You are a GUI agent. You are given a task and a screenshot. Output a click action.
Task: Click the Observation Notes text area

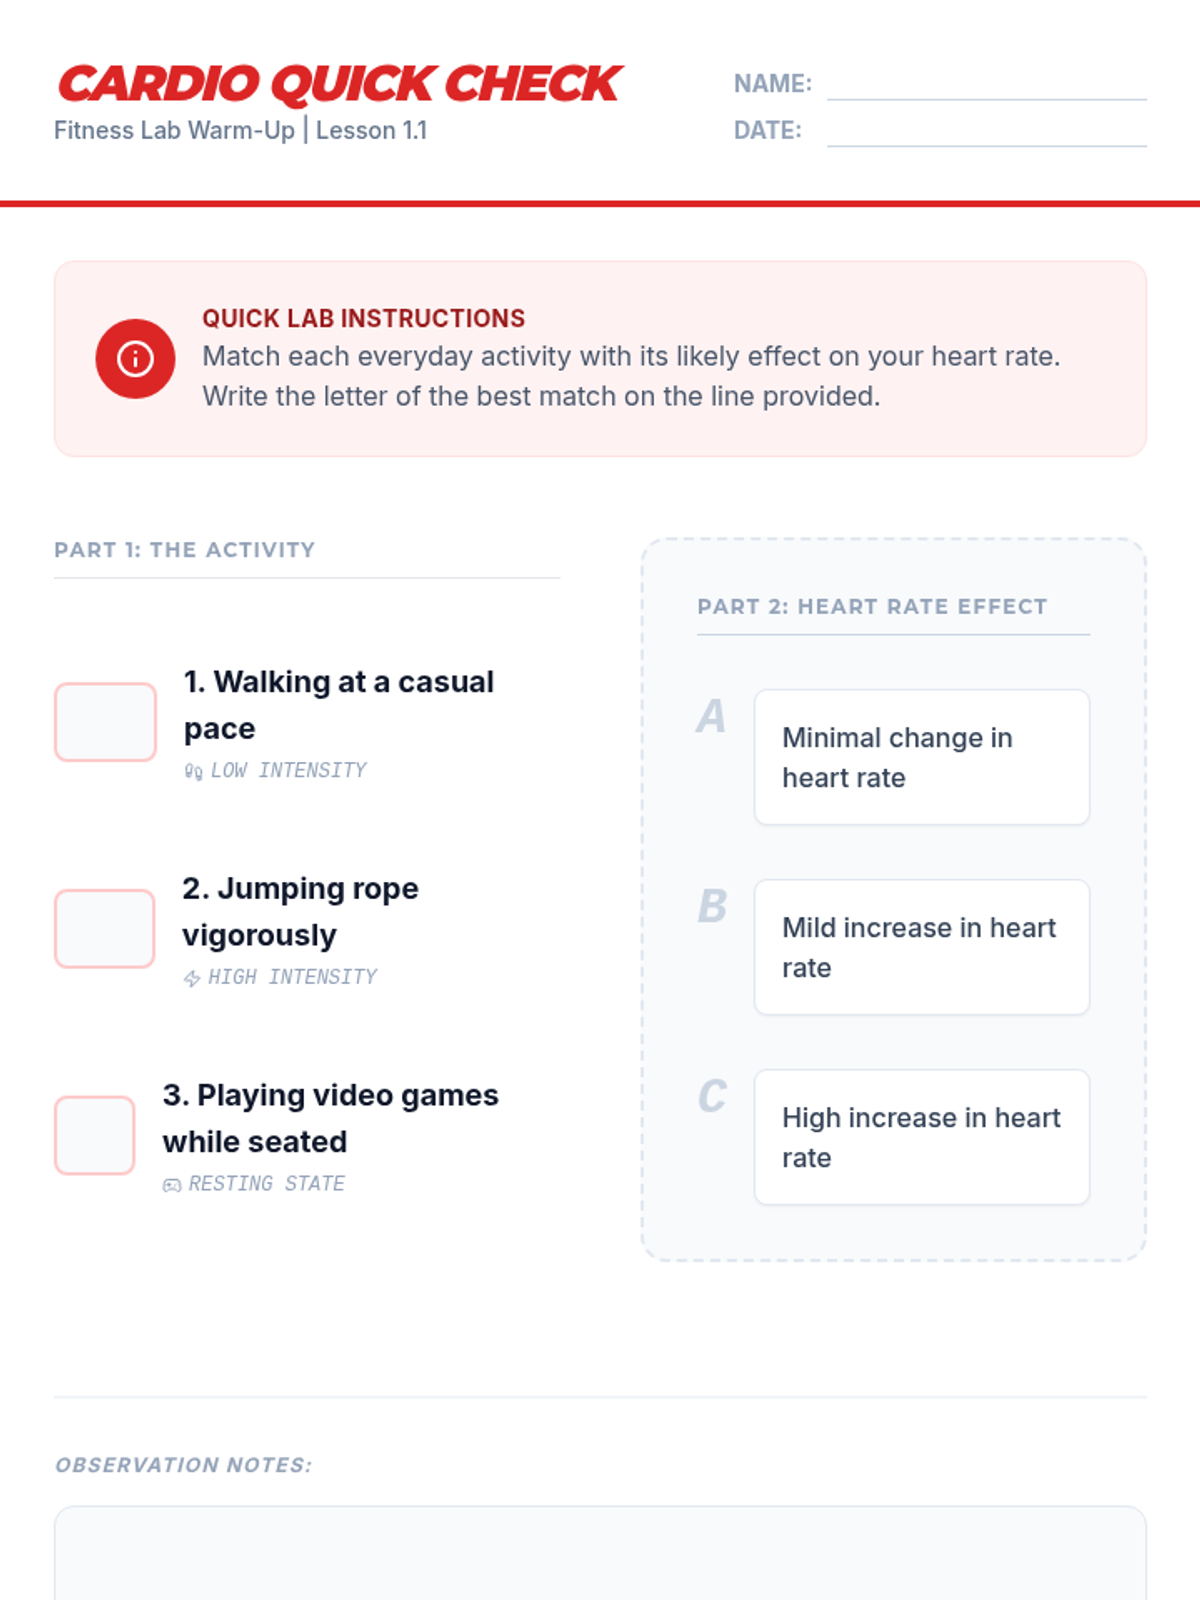tap(600, 1553)
